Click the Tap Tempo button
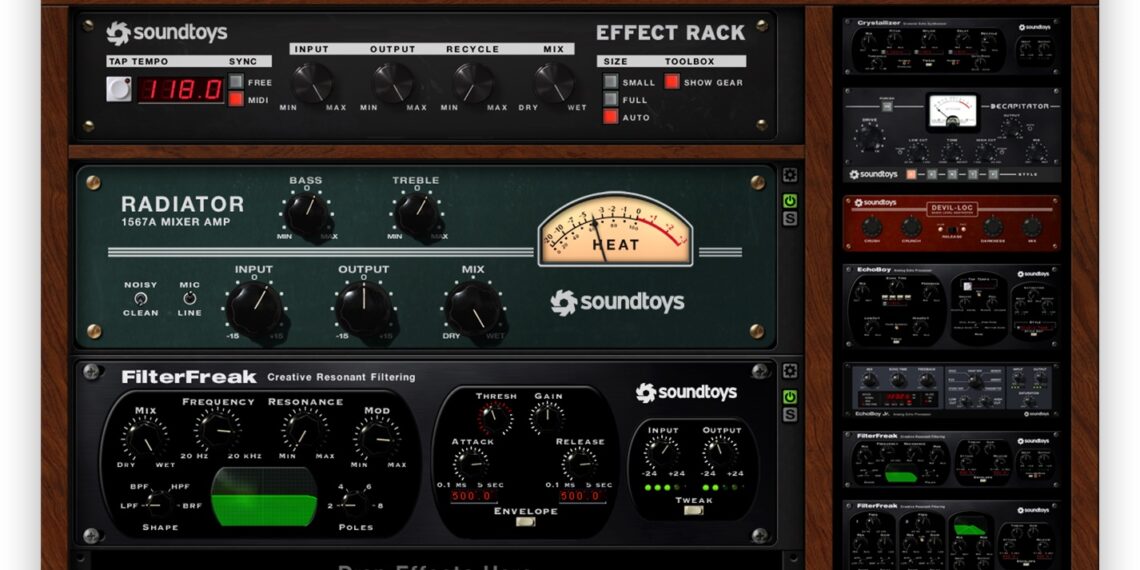This screenshot has height=570, width=1140. (x=119, y=89)
